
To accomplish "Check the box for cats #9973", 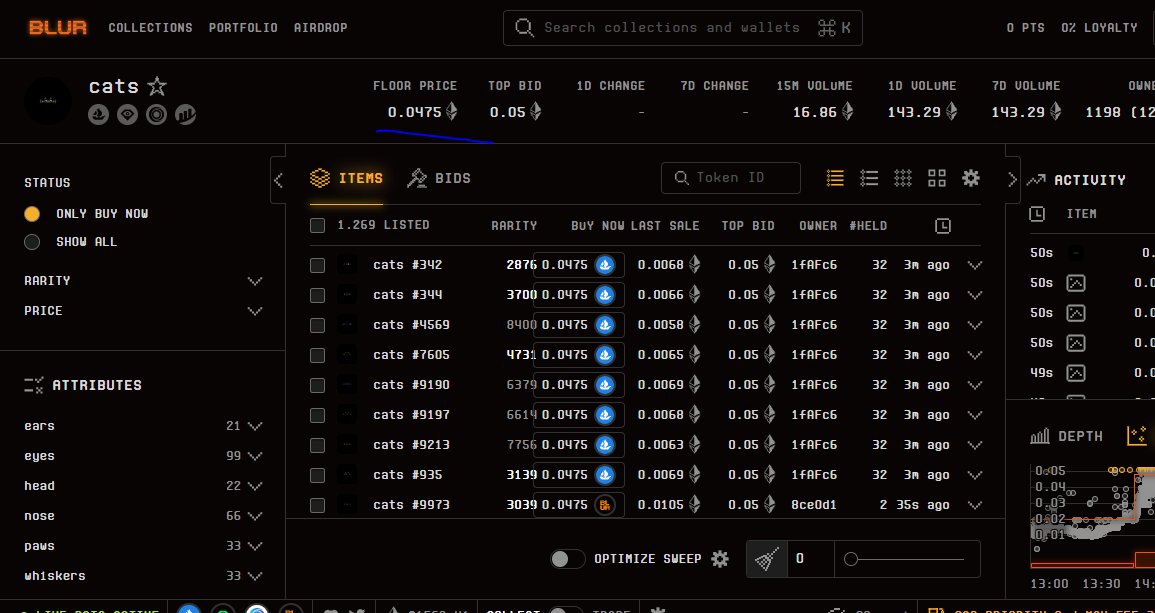I will coord(317,505).
